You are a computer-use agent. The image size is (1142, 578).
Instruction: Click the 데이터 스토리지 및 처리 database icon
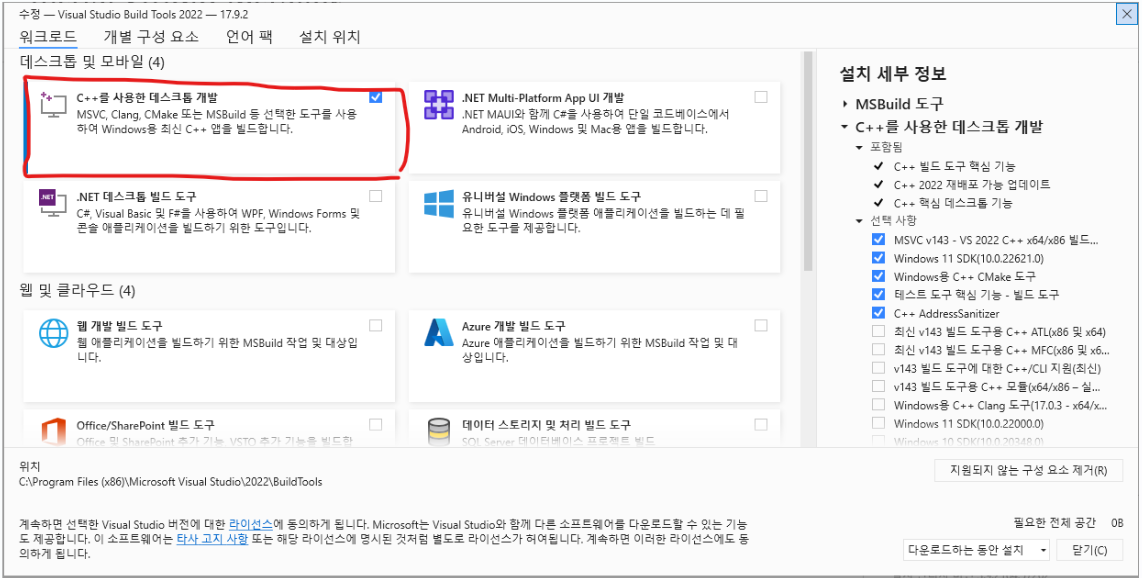439,430
